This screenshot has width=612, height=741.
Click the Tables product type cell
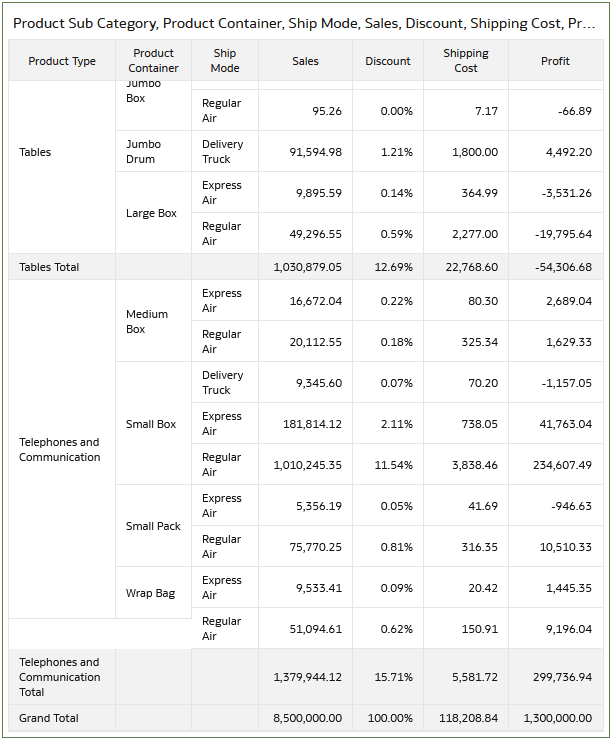pos(35,152)
